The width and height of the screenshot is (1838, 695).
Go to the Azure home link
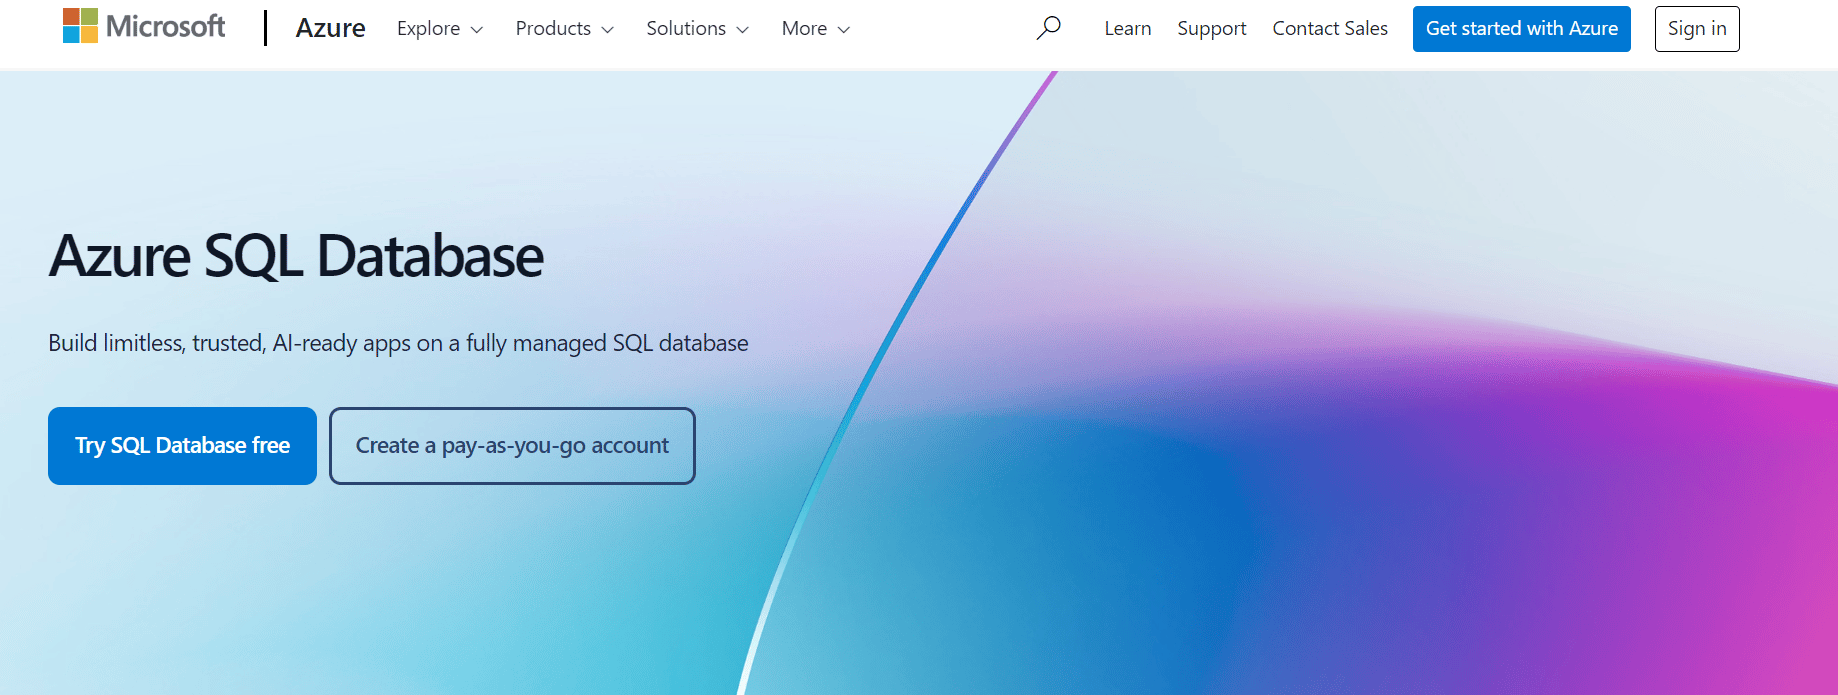(x=330, y=28)
